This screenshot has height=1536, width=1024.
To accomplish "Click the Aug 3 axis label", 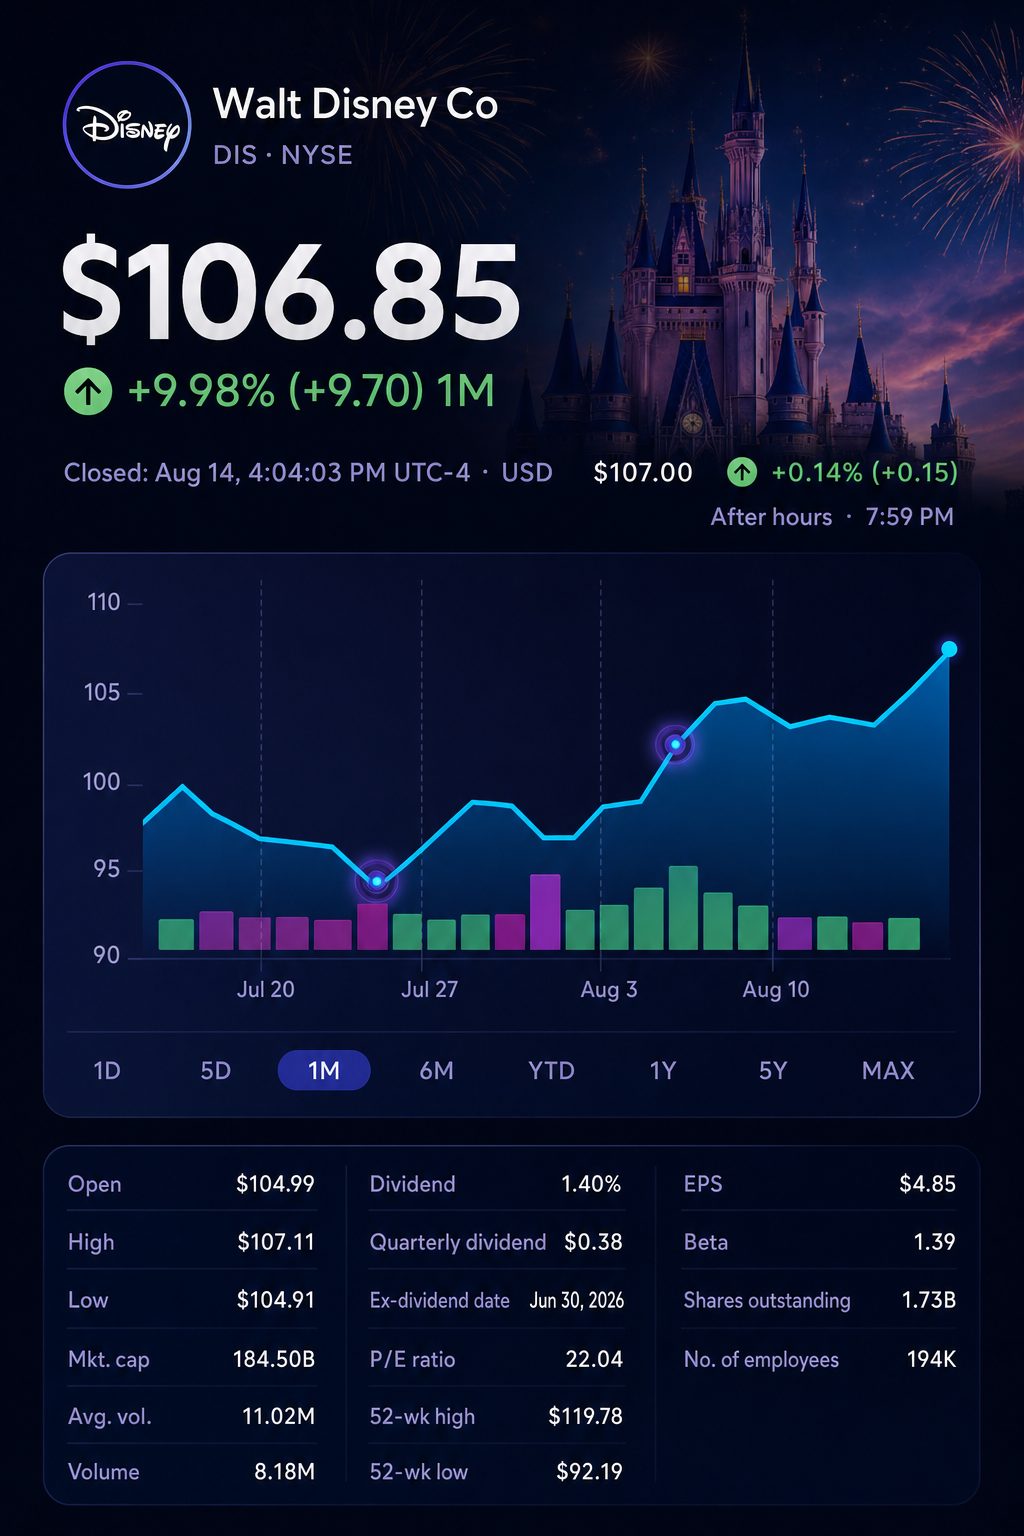I will tap(608, 989).
